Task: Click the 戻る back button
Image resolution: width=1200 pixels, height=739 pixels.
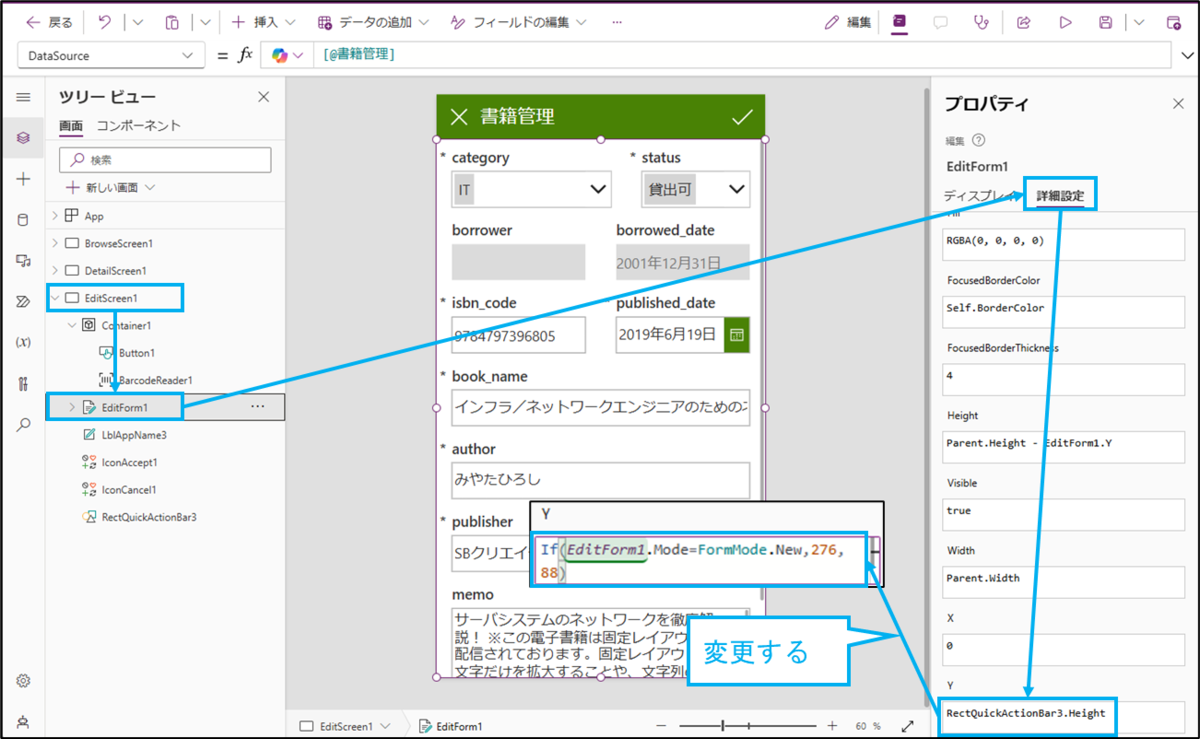Action: tap(49, 22)
